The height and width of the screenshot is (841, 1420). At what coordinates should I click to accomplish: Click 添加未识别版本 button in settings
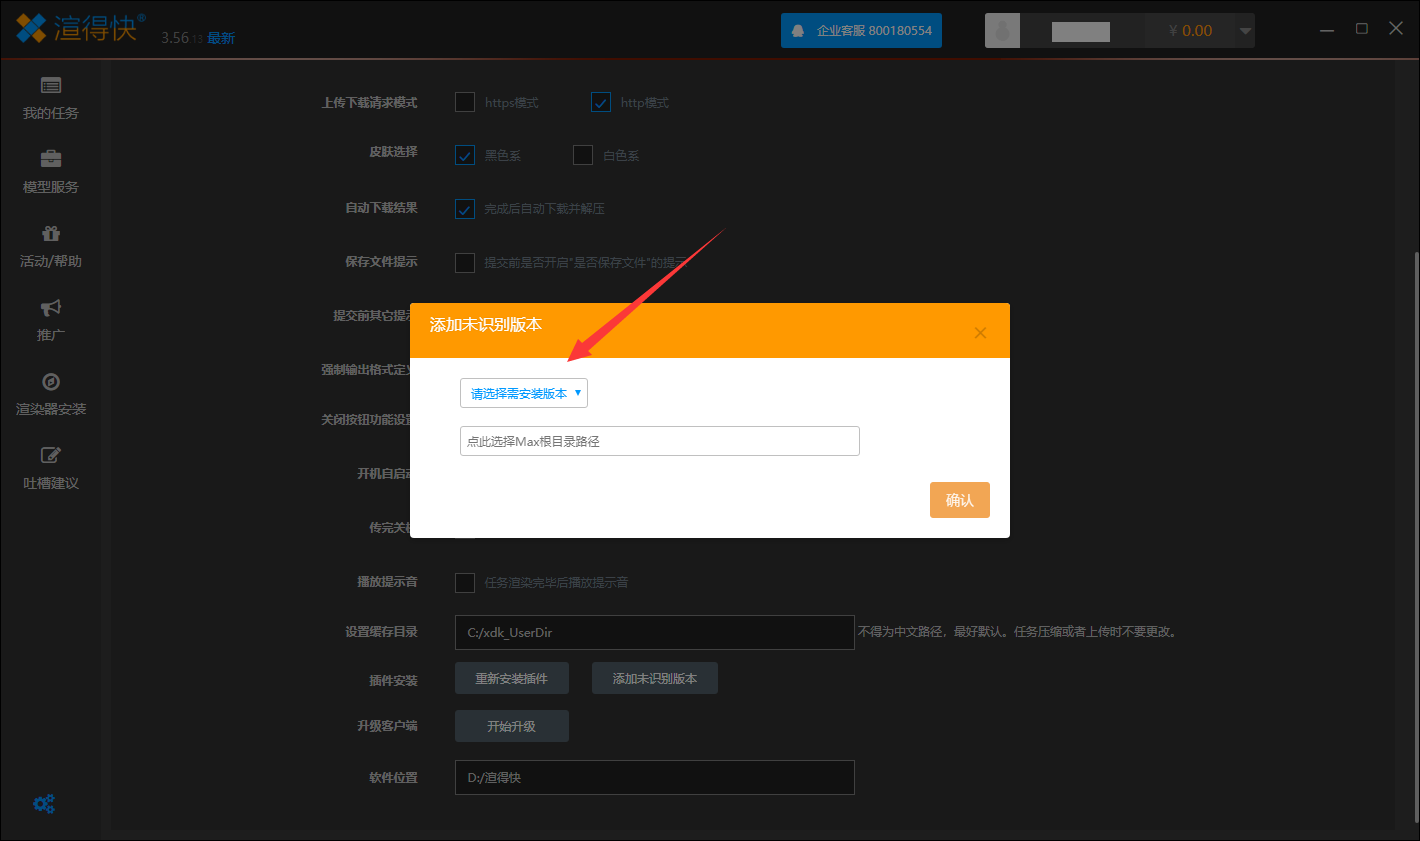coord(655,678)
